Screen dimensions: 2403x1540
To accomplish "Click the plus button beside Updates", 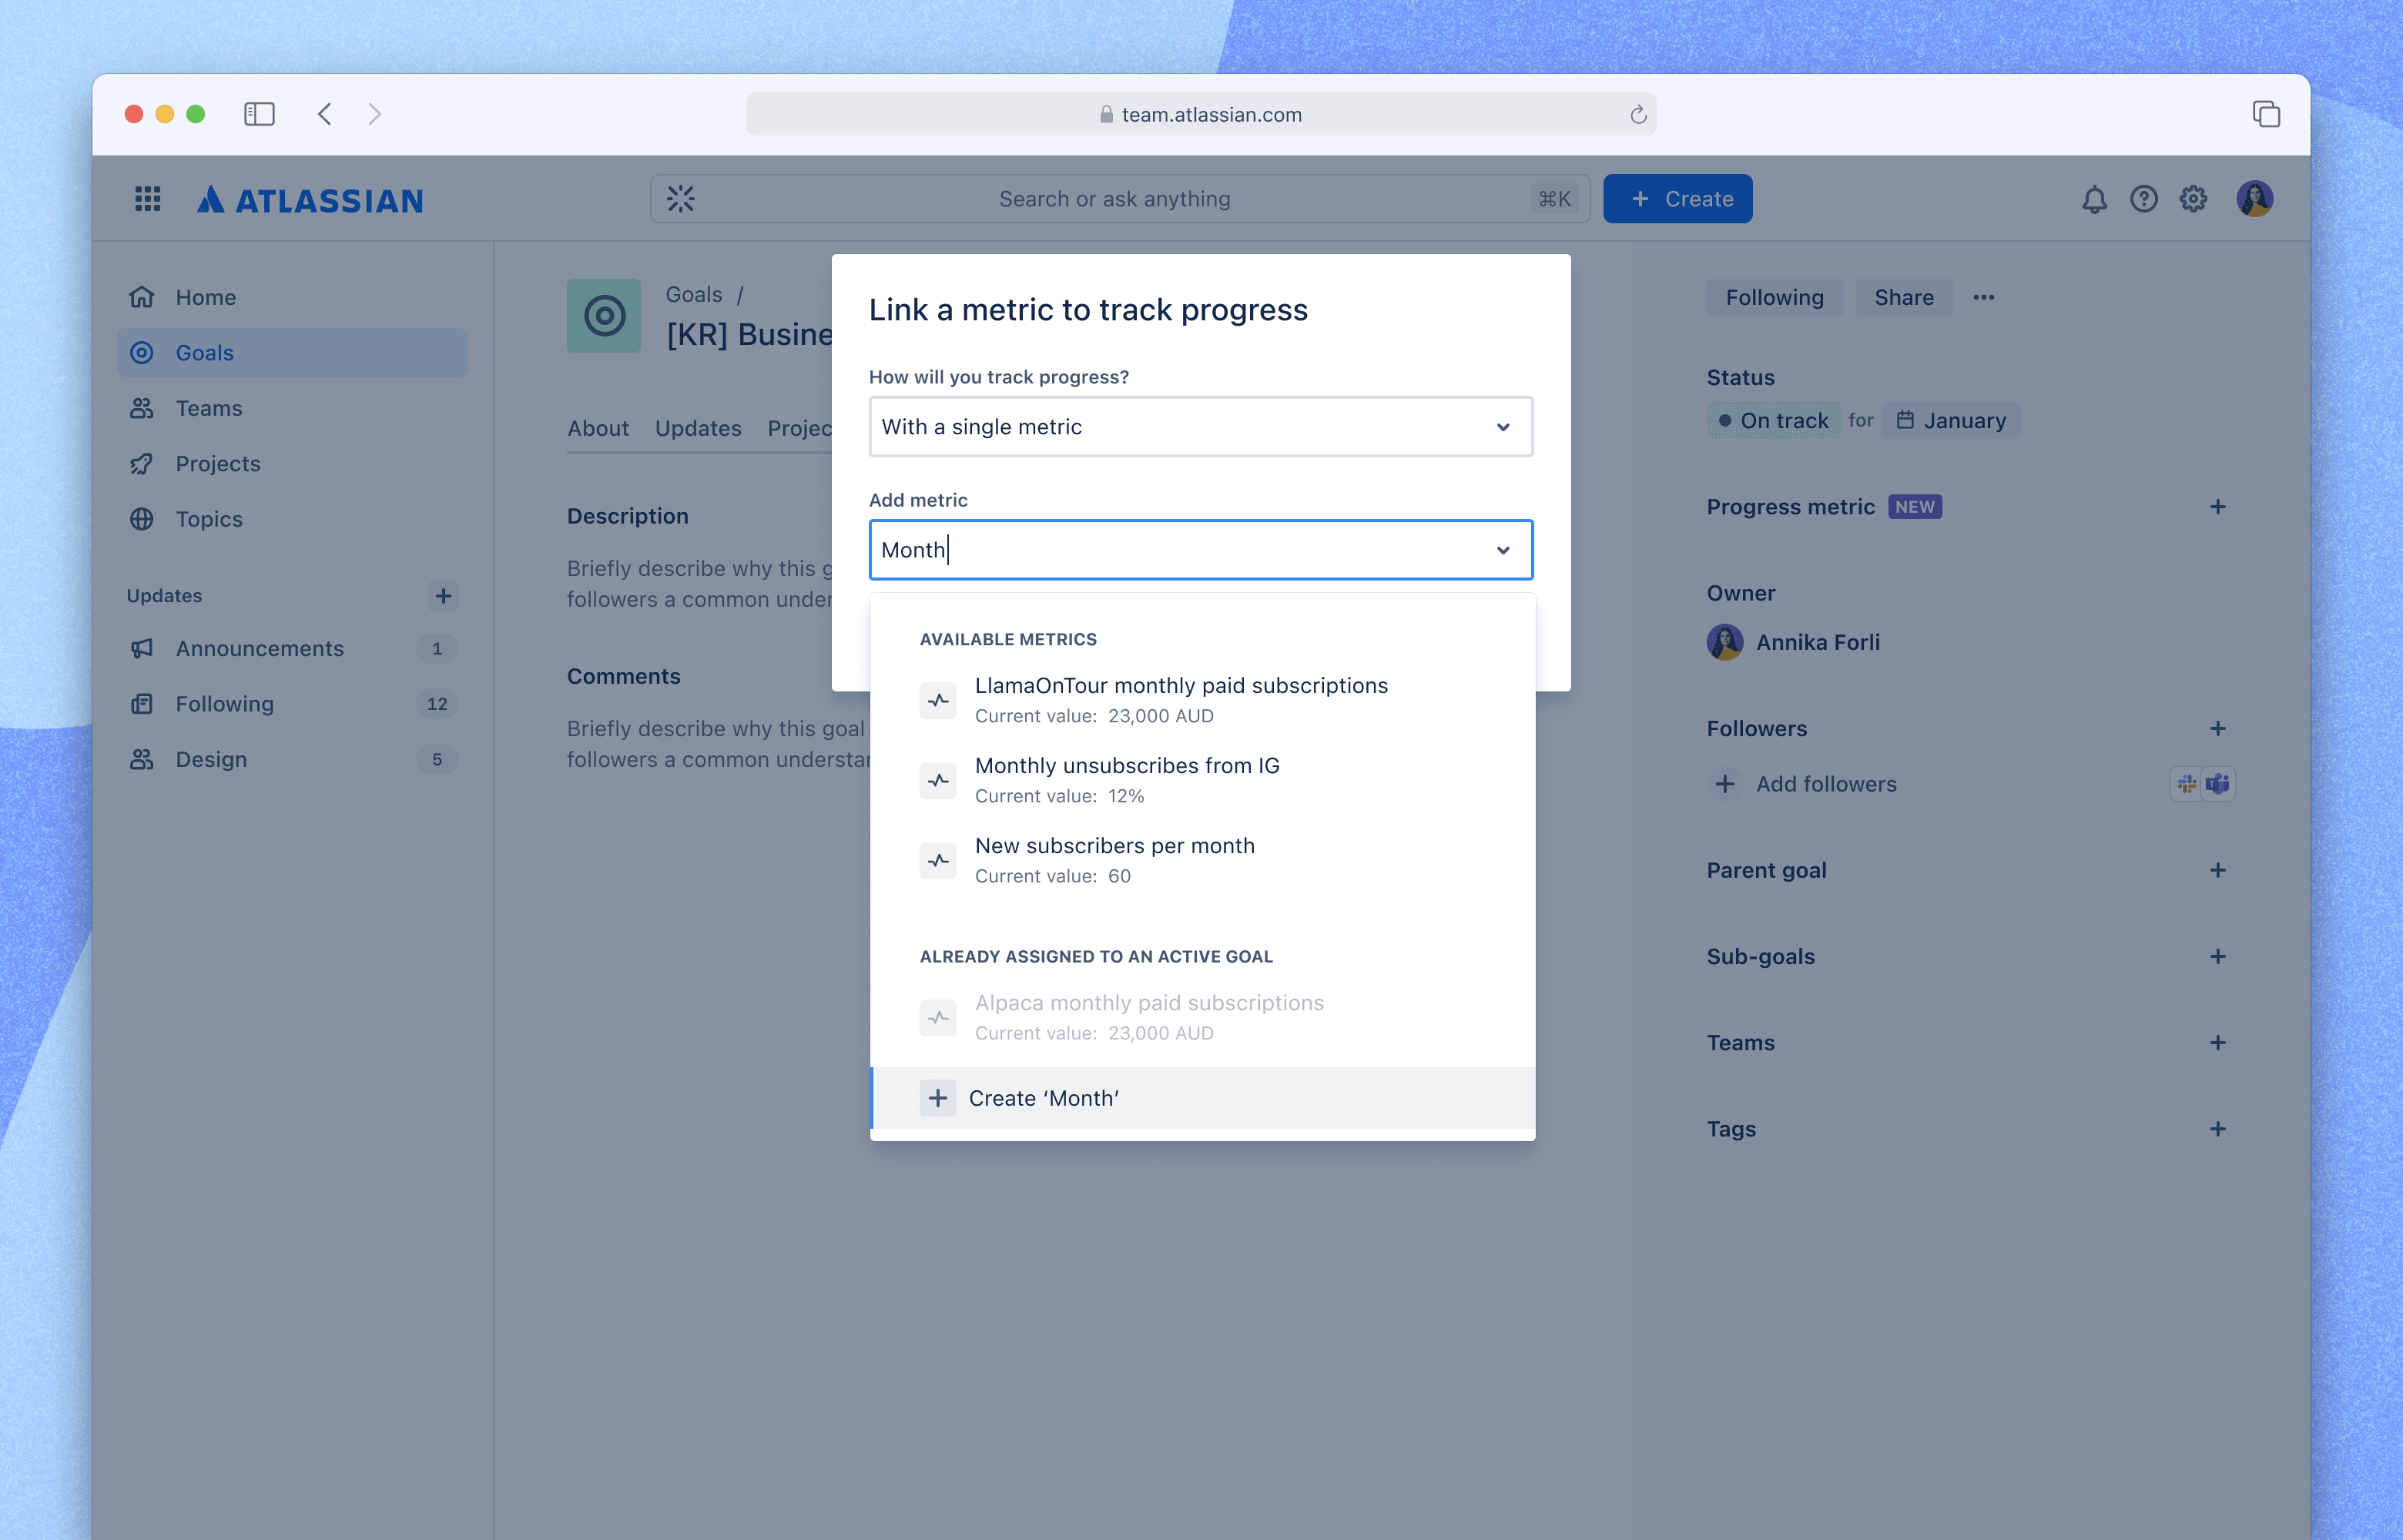I will (443, 596).
